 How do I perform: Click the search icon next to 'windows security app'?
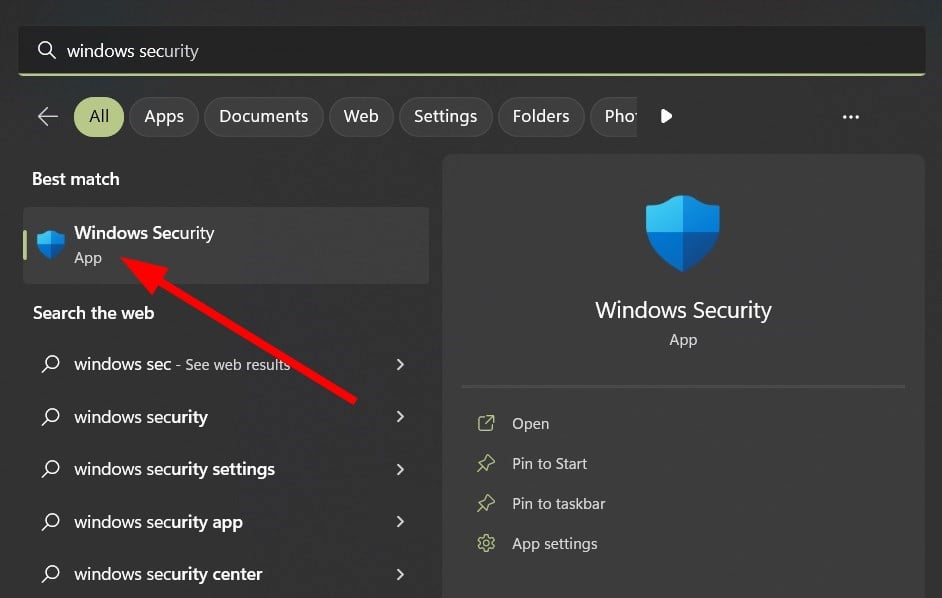51,522
